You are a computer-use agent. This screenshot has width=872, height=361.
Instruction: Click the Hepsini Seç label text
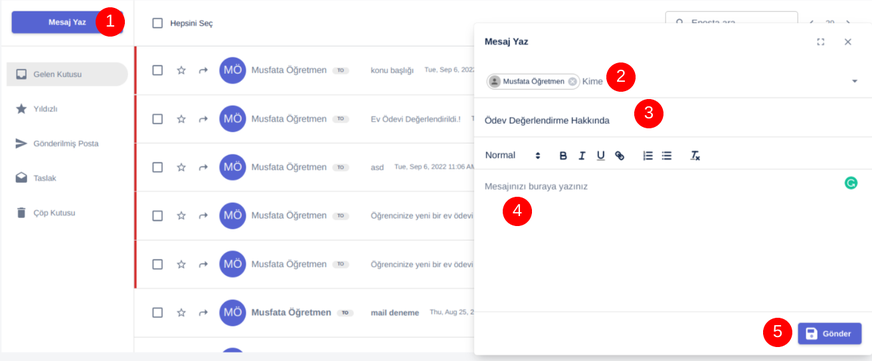tap(191, 23)
